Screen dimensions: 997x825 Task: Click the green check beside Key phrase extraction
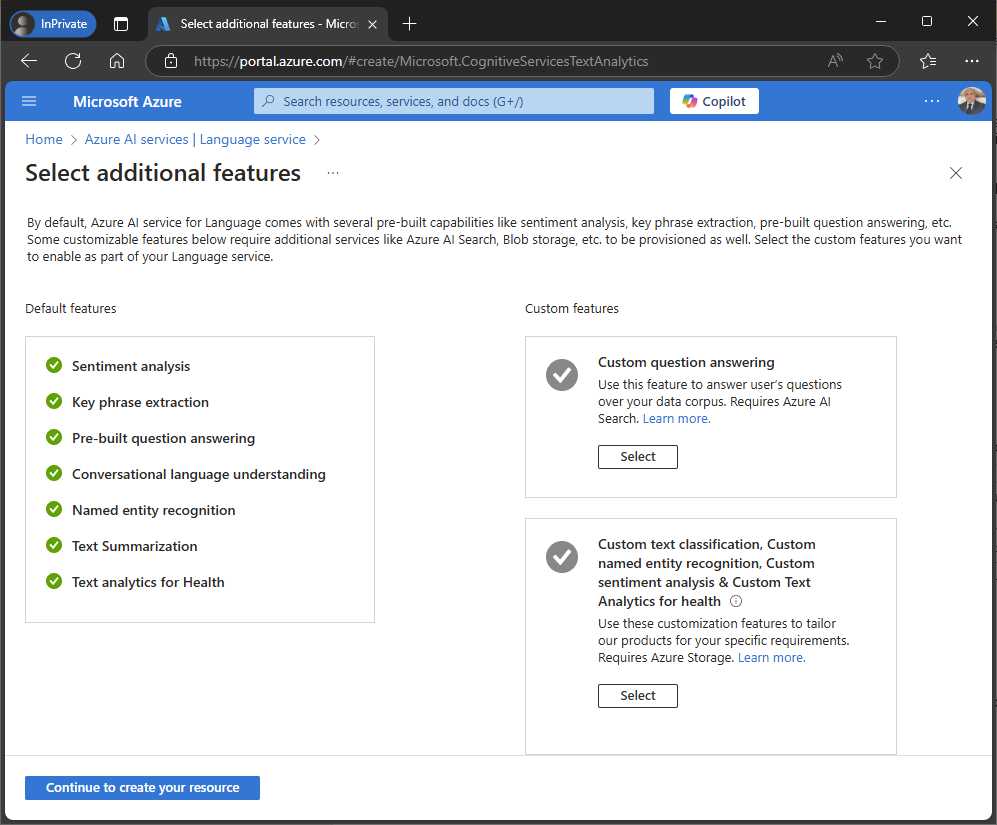(x=54, y=401)
